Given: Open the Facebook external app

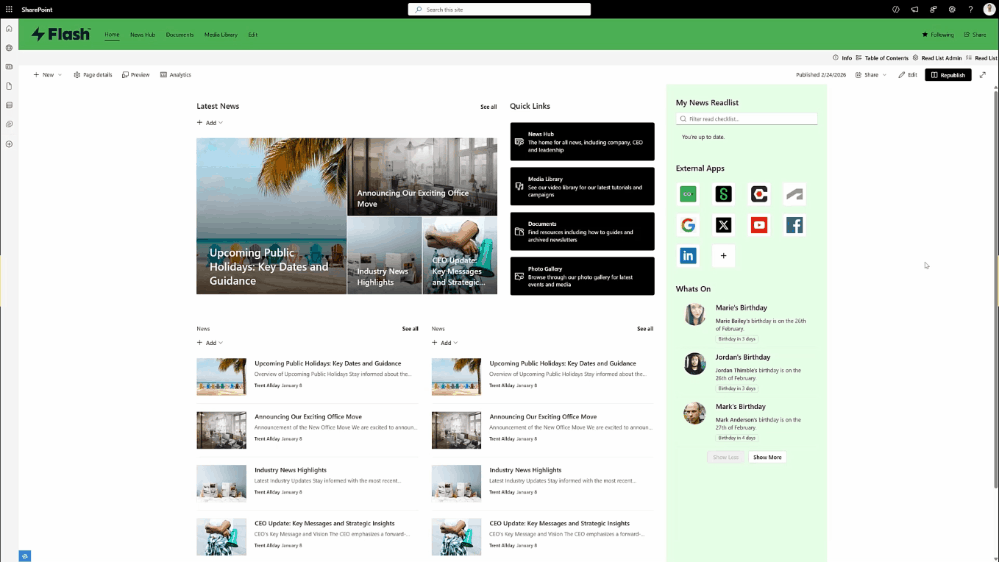Looking at the screenshot, I should (x=794, y=225).
